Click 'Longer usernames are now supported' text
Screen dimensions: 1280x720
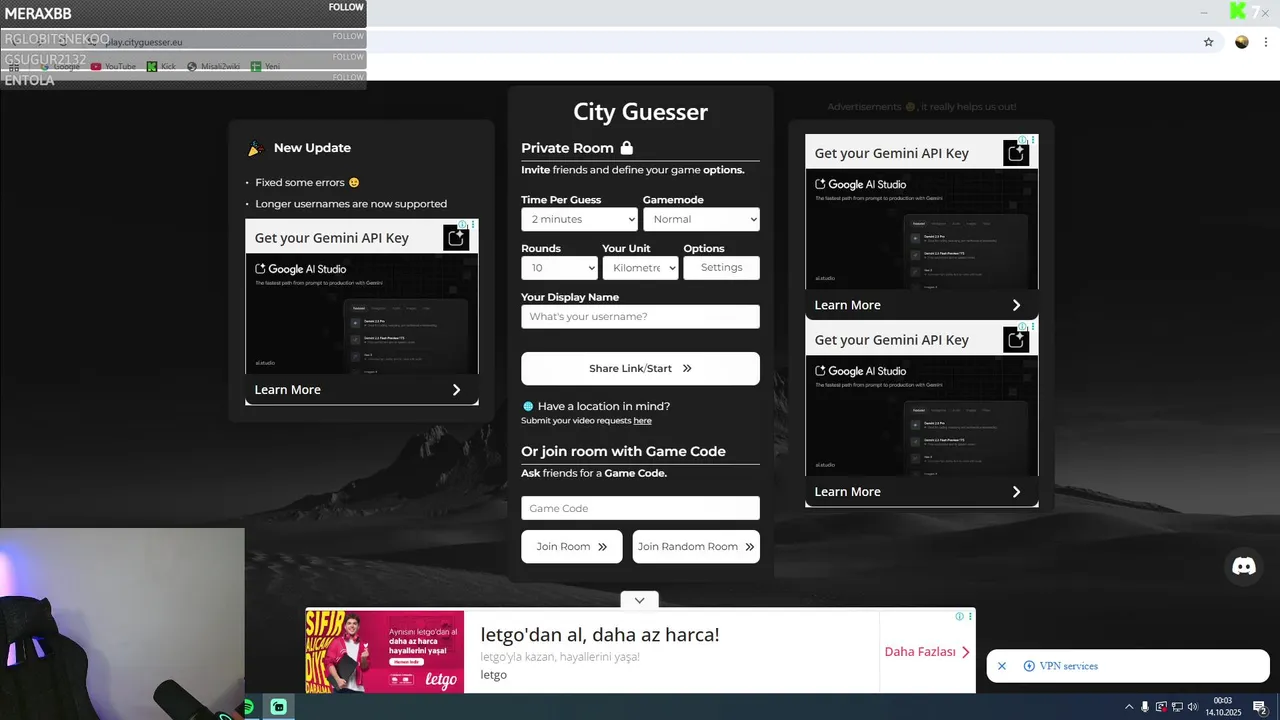point(351,203)
